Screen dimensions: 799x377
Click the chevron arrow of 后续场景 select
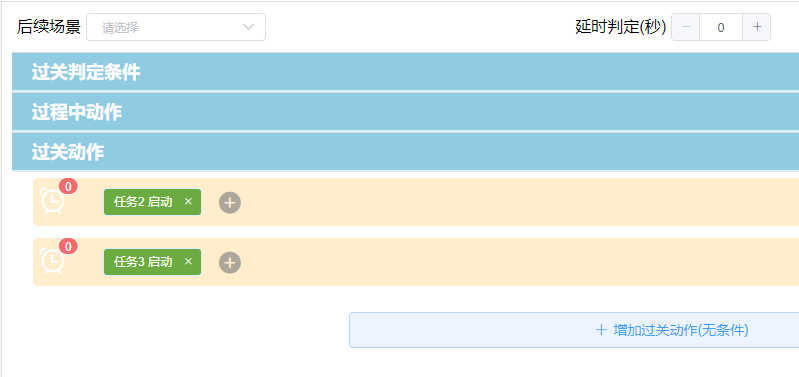click(248, 27)
